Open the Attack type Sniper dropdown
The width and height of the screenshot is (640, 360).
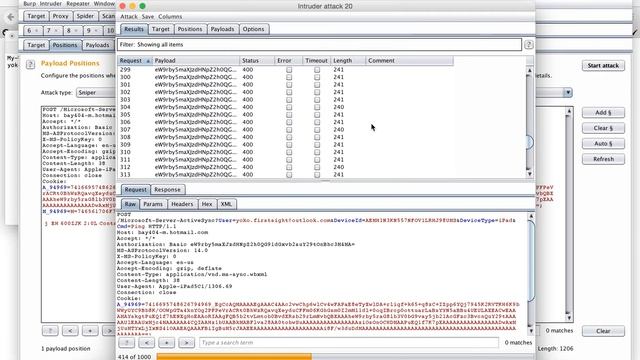96,93
